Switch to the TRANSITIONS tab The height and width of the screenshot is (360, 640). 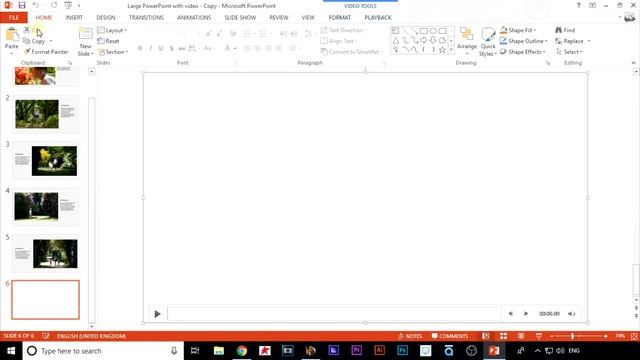tap(146, 18)
